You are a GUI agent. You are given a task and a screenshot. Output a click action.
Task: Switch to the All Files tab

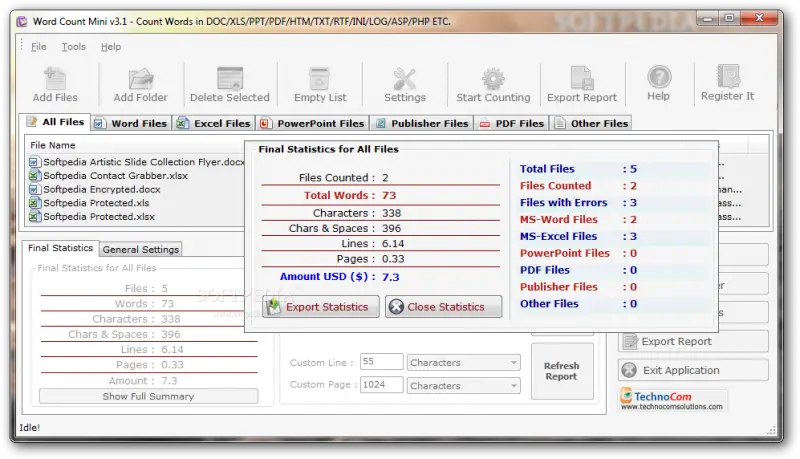[55, 122]
